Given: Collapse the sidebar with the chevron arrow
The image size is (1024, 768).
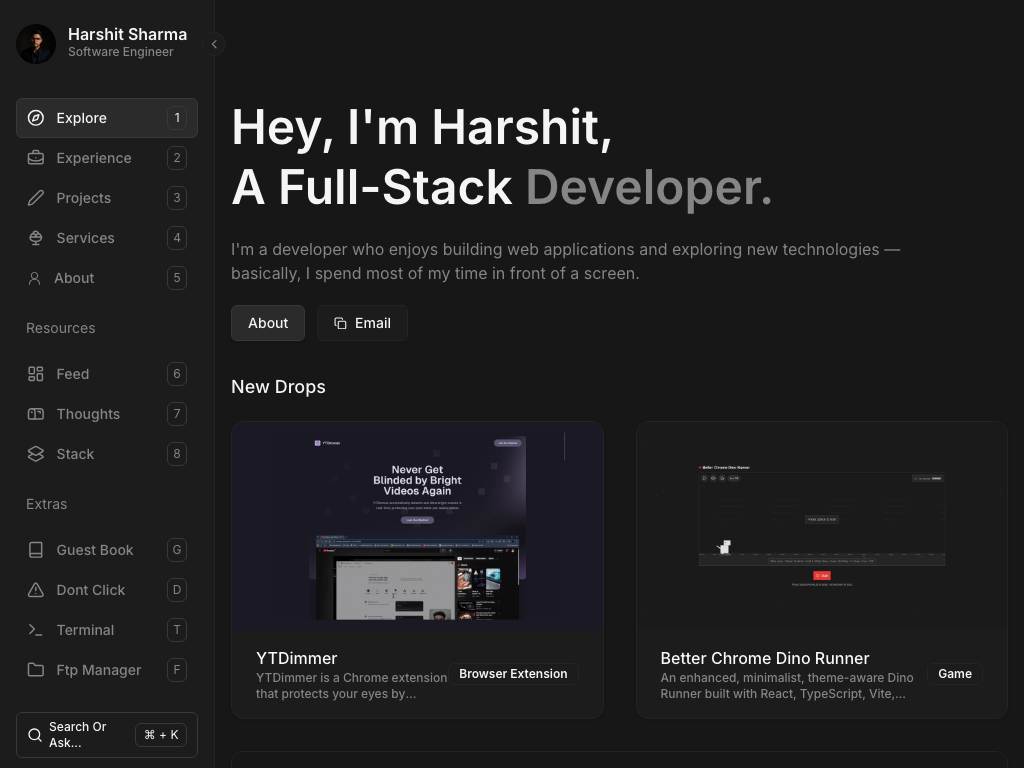Looking at the screenshot, I should point(214,44).
